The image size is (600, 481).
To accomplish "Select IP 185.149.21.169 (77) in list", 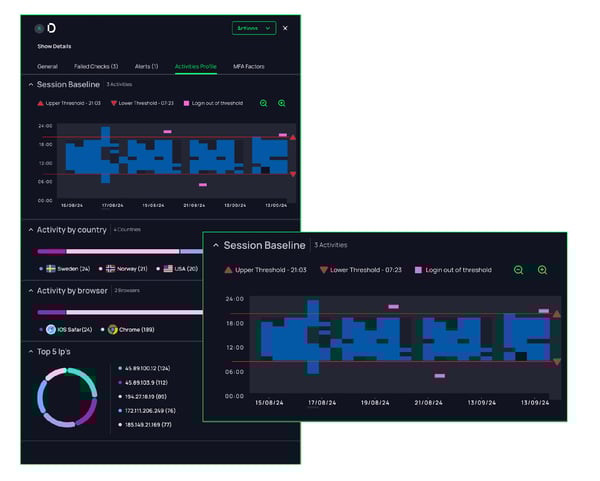I will point(148,425).
